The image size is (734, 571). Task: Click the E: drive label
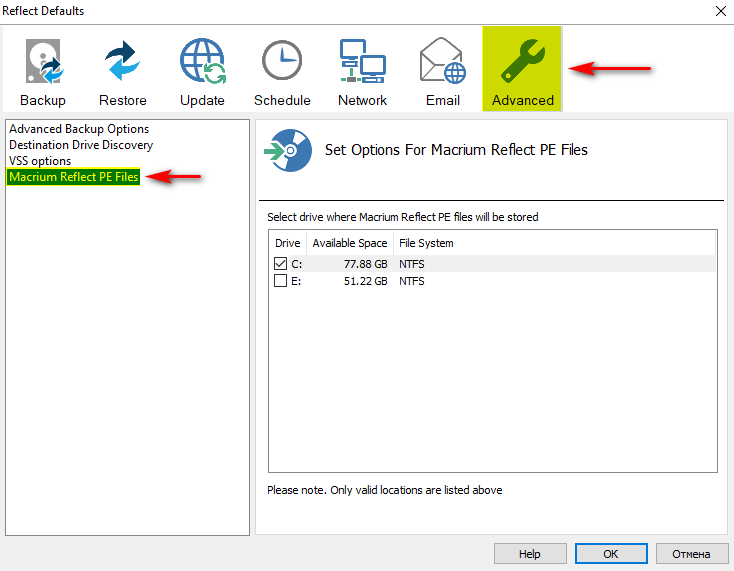click(296, 281)
